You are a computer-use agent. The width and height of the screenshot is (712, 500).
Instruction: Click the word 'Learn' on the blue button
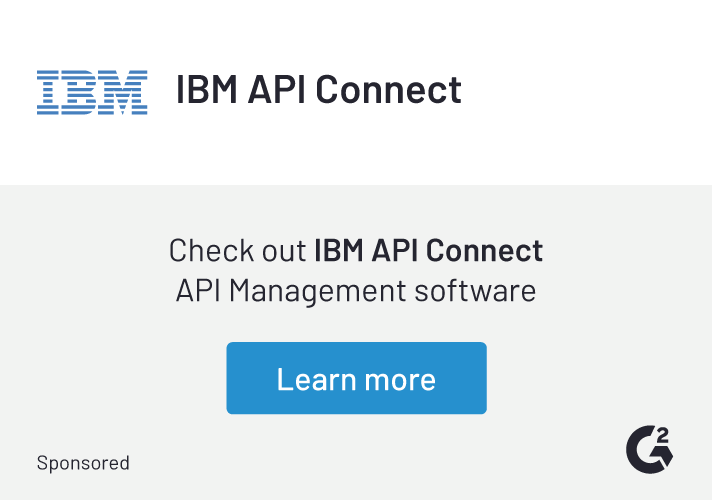point(315,379)
